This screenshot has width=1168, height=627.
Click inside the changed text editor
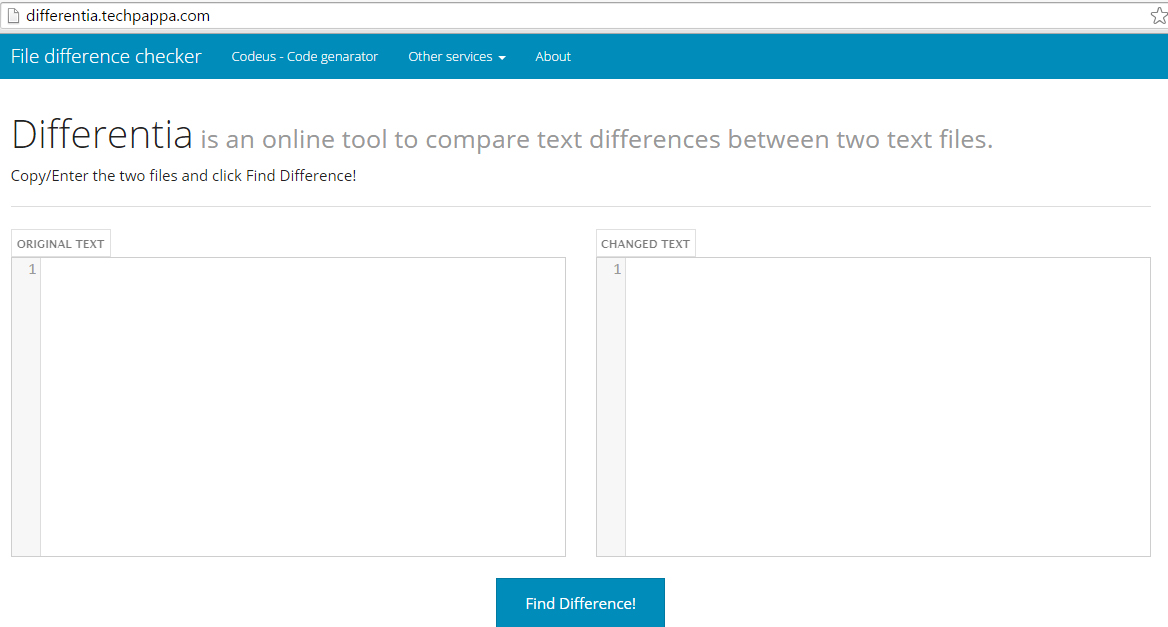(x=885, y=400)
